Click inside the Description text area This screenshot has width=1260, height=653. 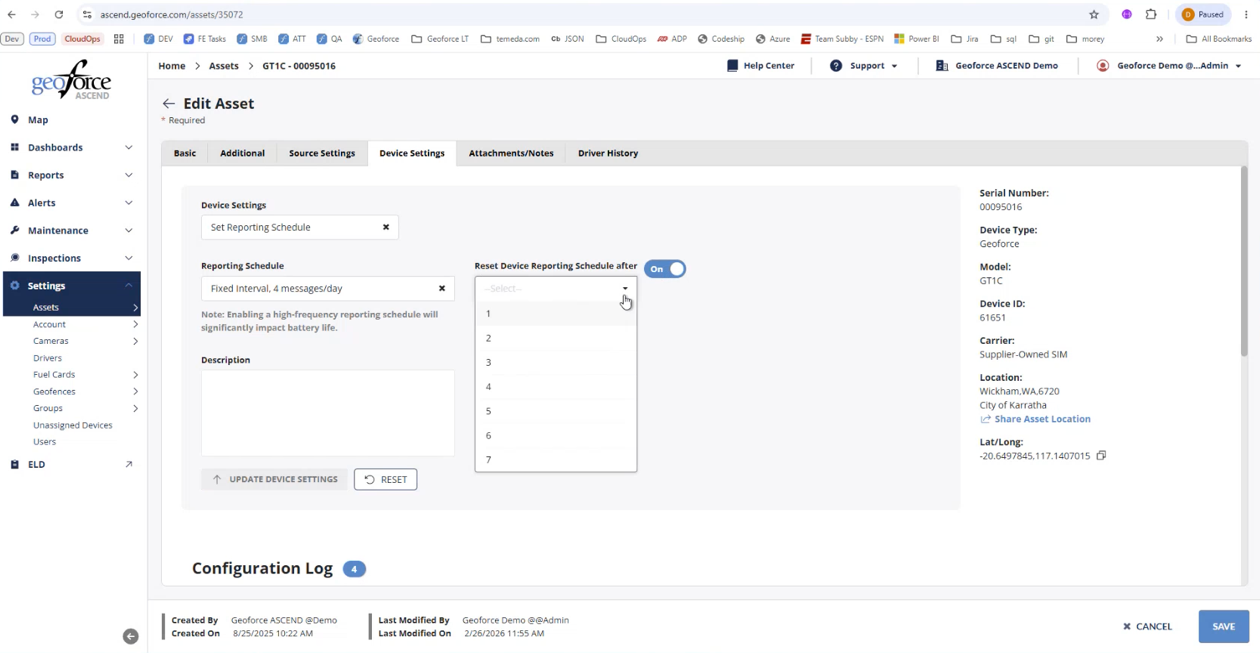[x=328, y=413]
